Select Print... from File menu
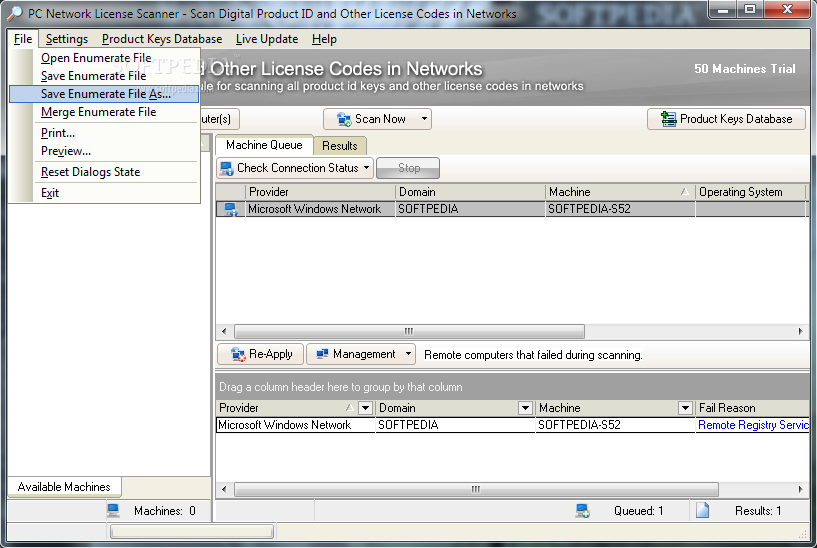This screenshot has width=817, height=548. [x=104, y=133]
